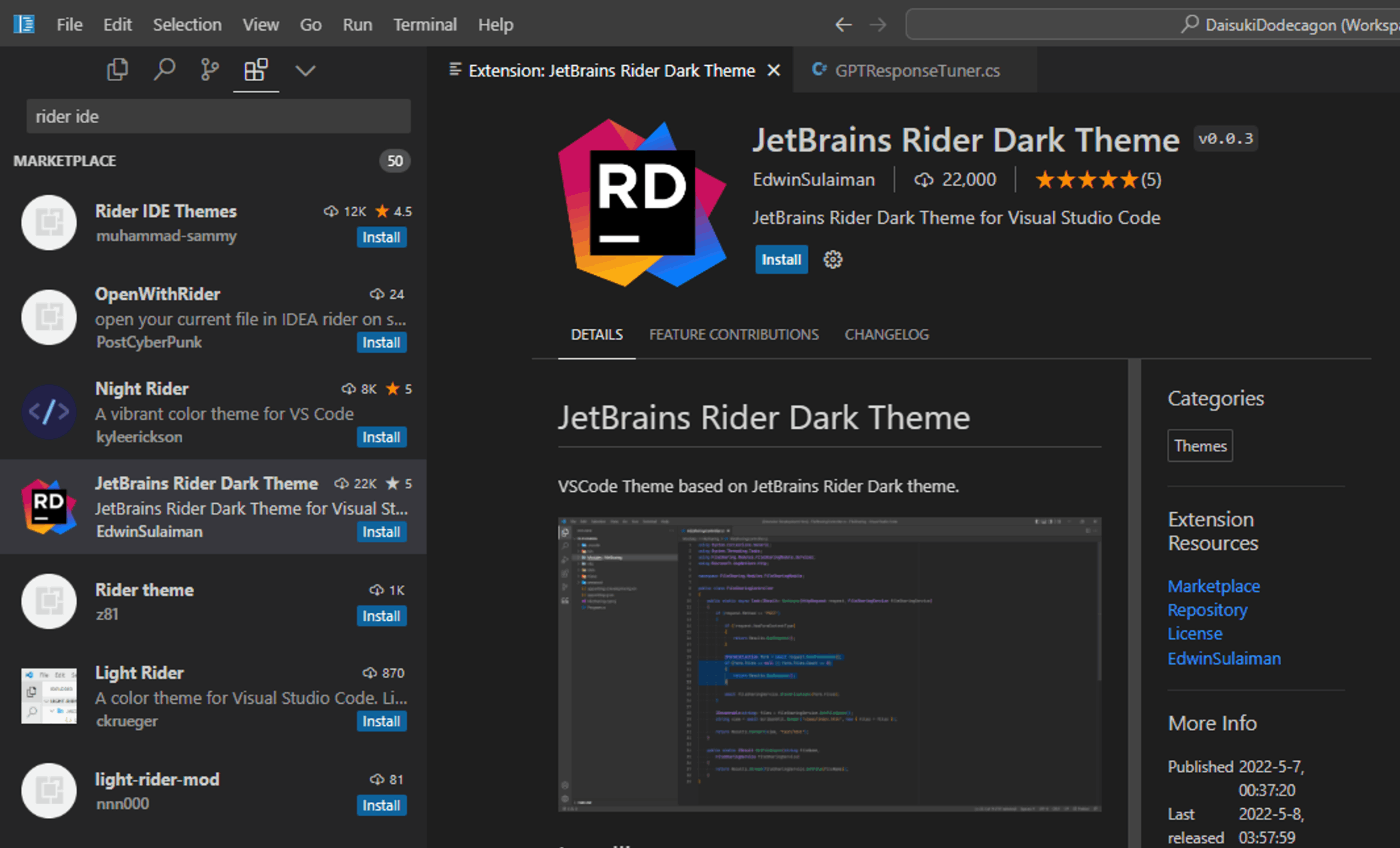Select the Themes category tag
1400x848 pixels.
point(1200,445)
